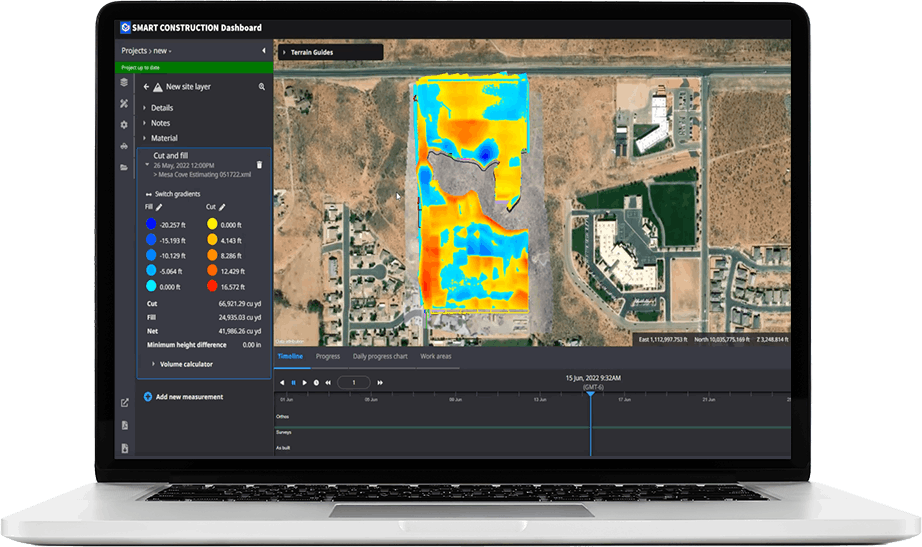Go back using arrow beside New site layer

point(146,86)
